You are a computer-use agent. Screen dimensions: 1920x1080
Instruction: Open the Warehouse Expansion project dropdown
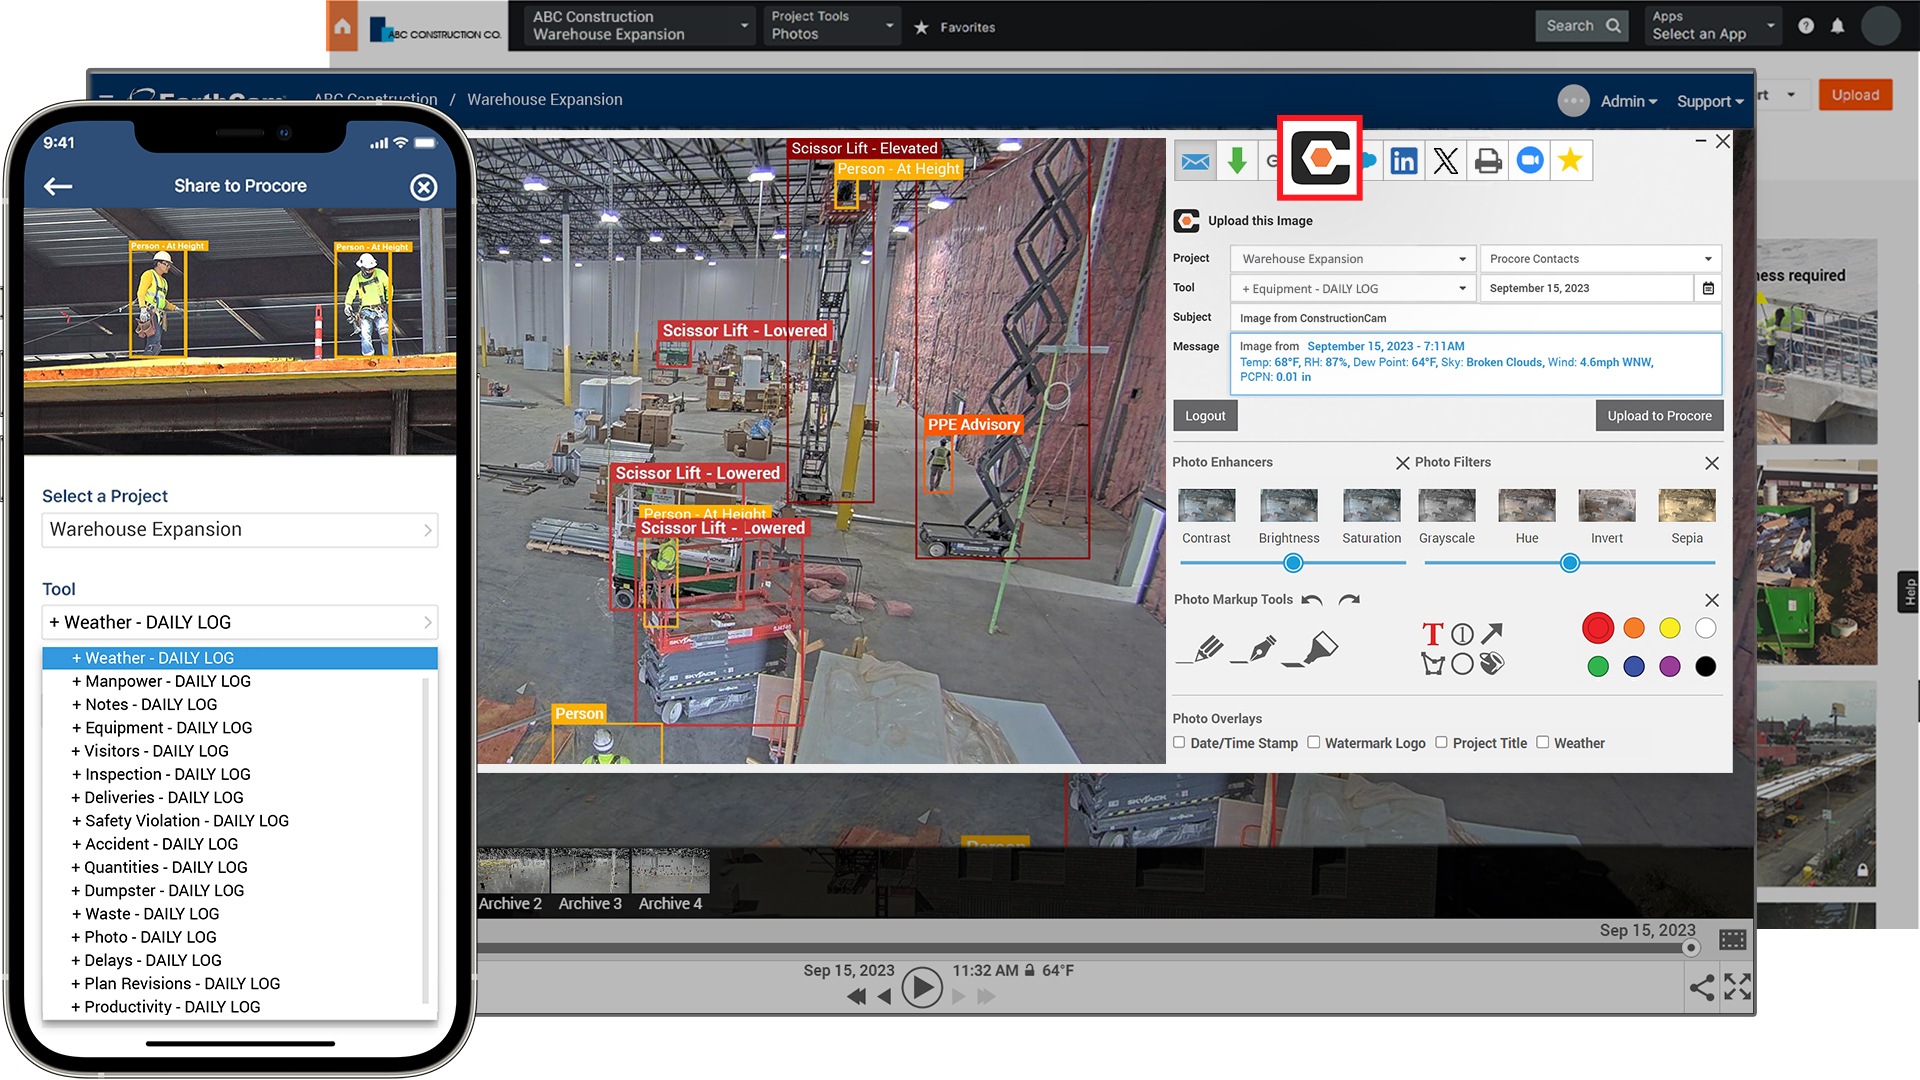(1352, 259)
